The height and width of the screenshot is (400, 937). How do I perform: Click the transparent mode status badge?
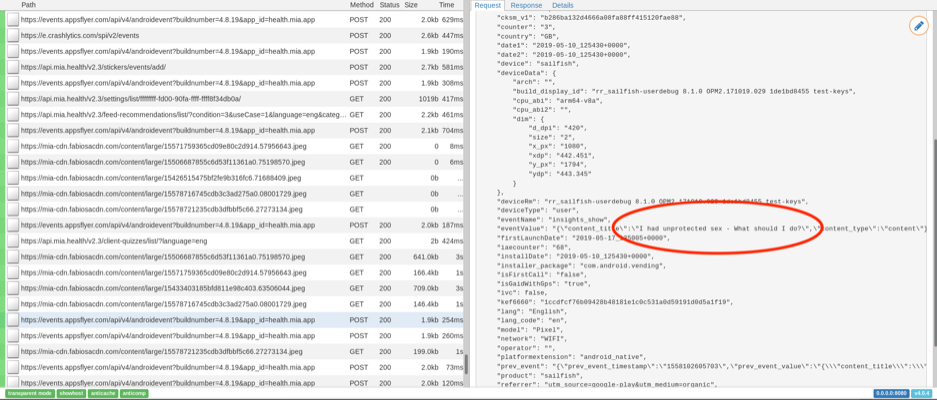coord(29,394)
